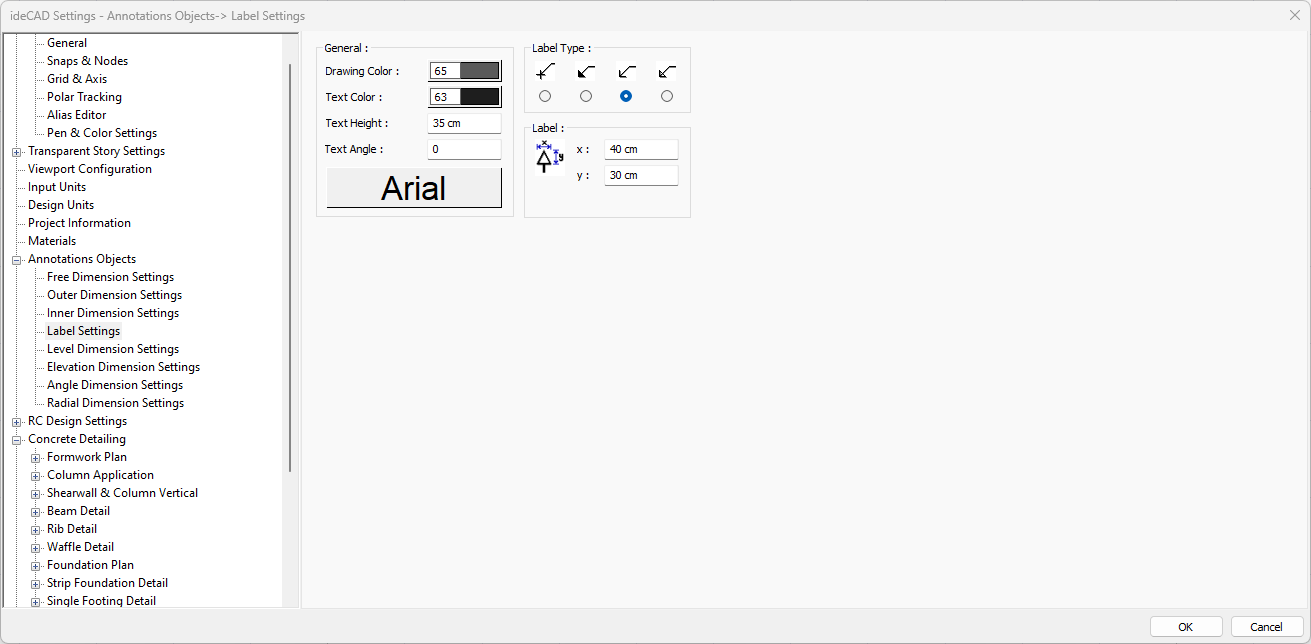Viewport: 1311px width, 644px height.
Task: Select Strip Foundation Detail tree item
Action: tap(108, 583)
